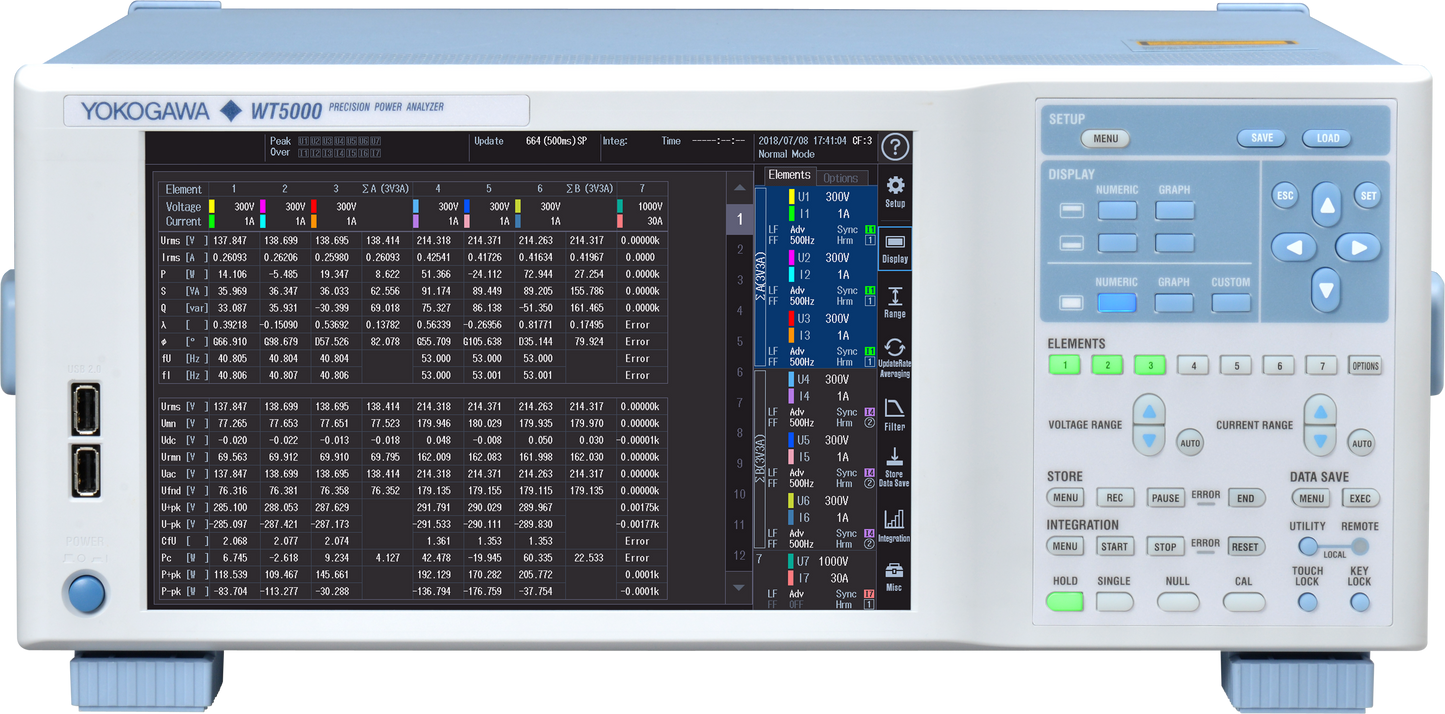This screenshot has height=714, width=1445.
Task: Tap the Store Data Save icon
Action: click(x=895, y=469)
